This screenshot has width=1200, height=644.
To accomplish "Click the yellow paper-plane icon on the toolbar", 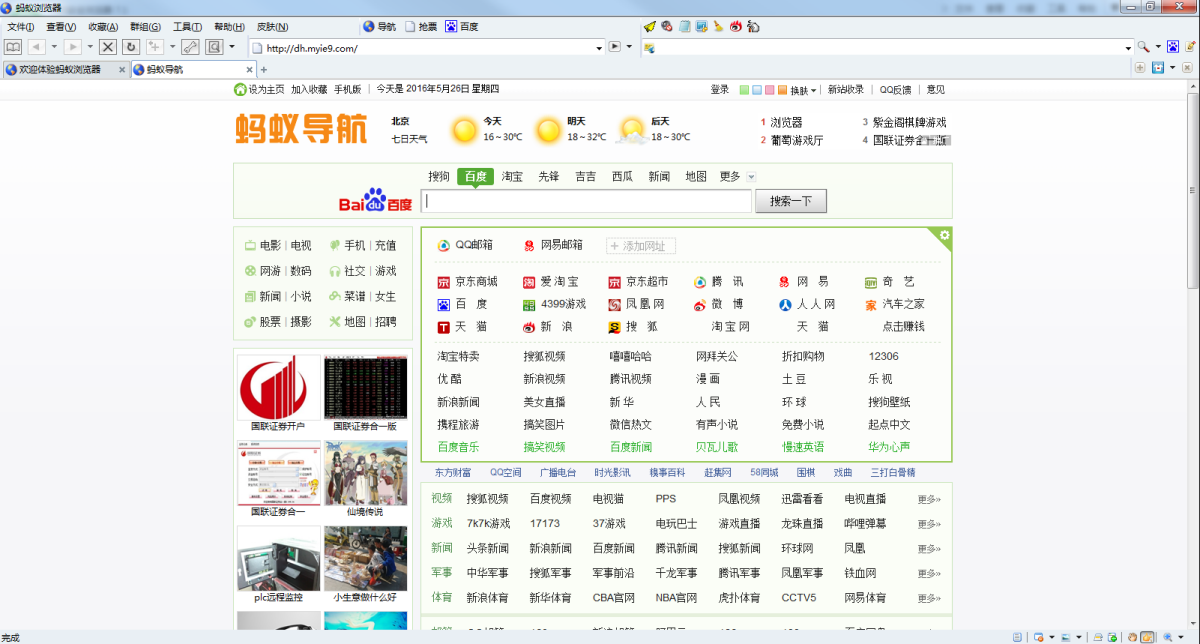I will pos(650,27).
